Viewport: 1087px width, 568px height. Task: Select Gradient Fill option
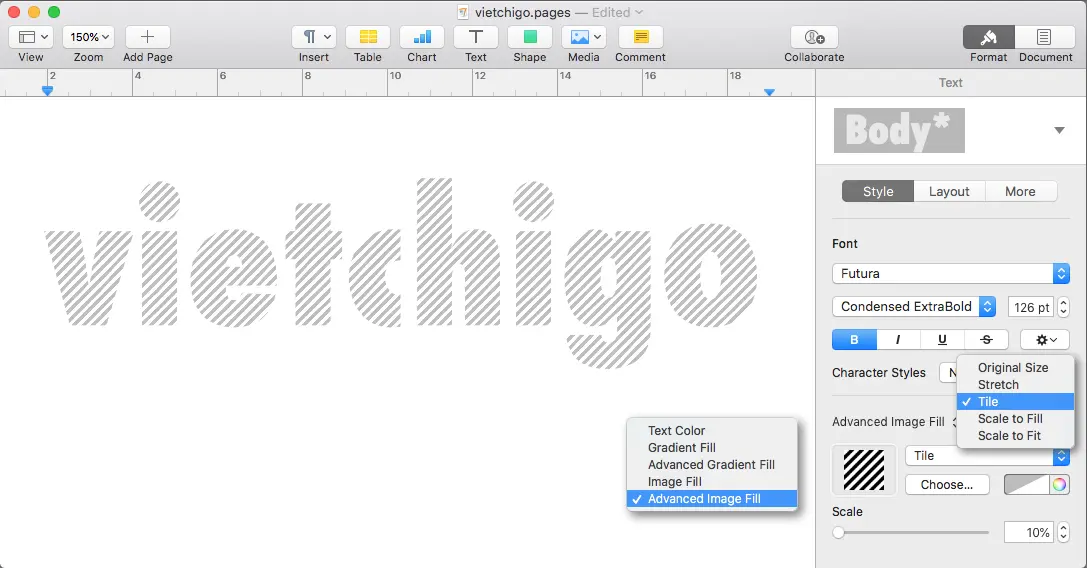coord(712,447)
